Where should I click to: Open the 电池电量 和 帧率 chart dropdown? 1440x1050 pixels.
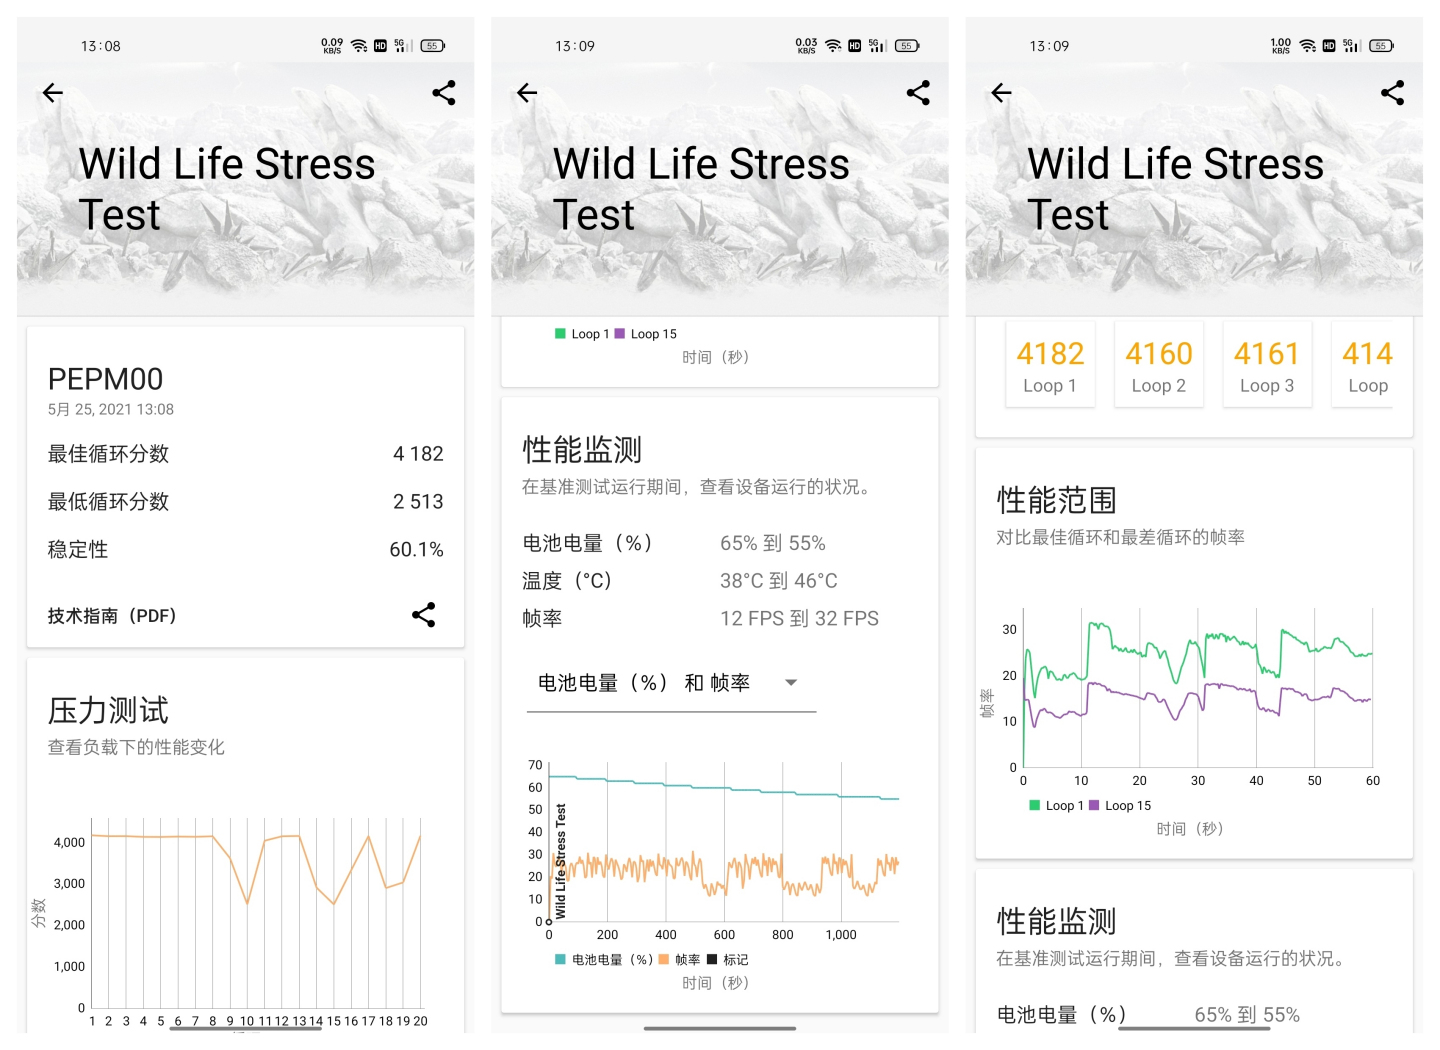[671, 684]
